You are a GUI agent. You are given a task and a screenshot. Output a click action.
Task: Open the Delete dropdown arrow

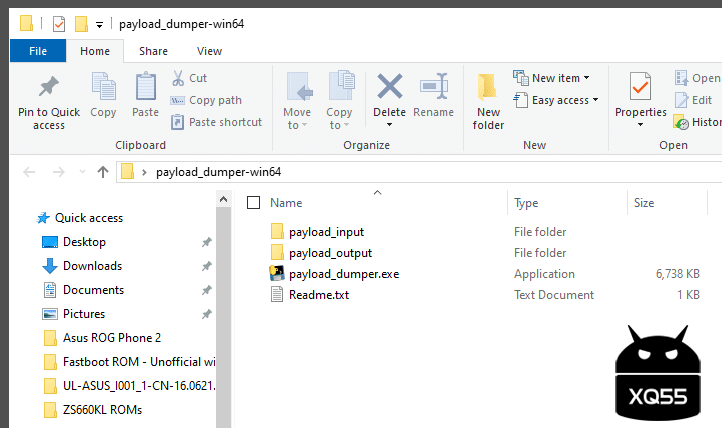(389, 125)
